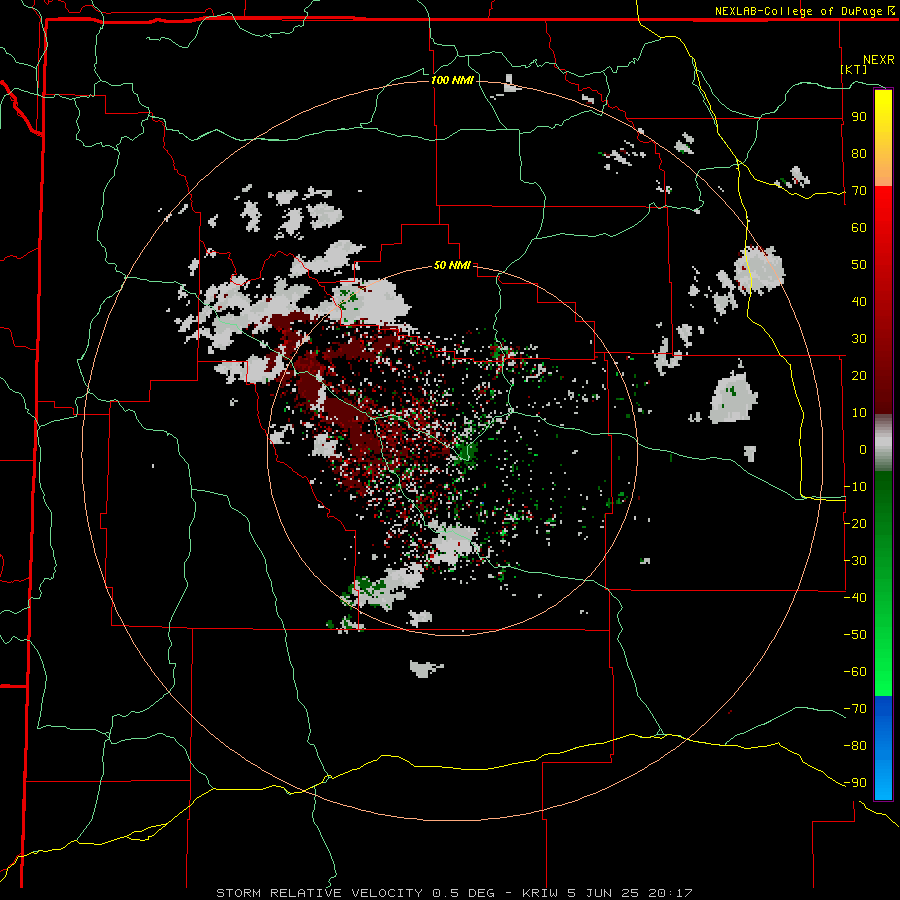Select the yellow segment of the color bar
This screenshot has width=900, height=900.
pos(883,138)
